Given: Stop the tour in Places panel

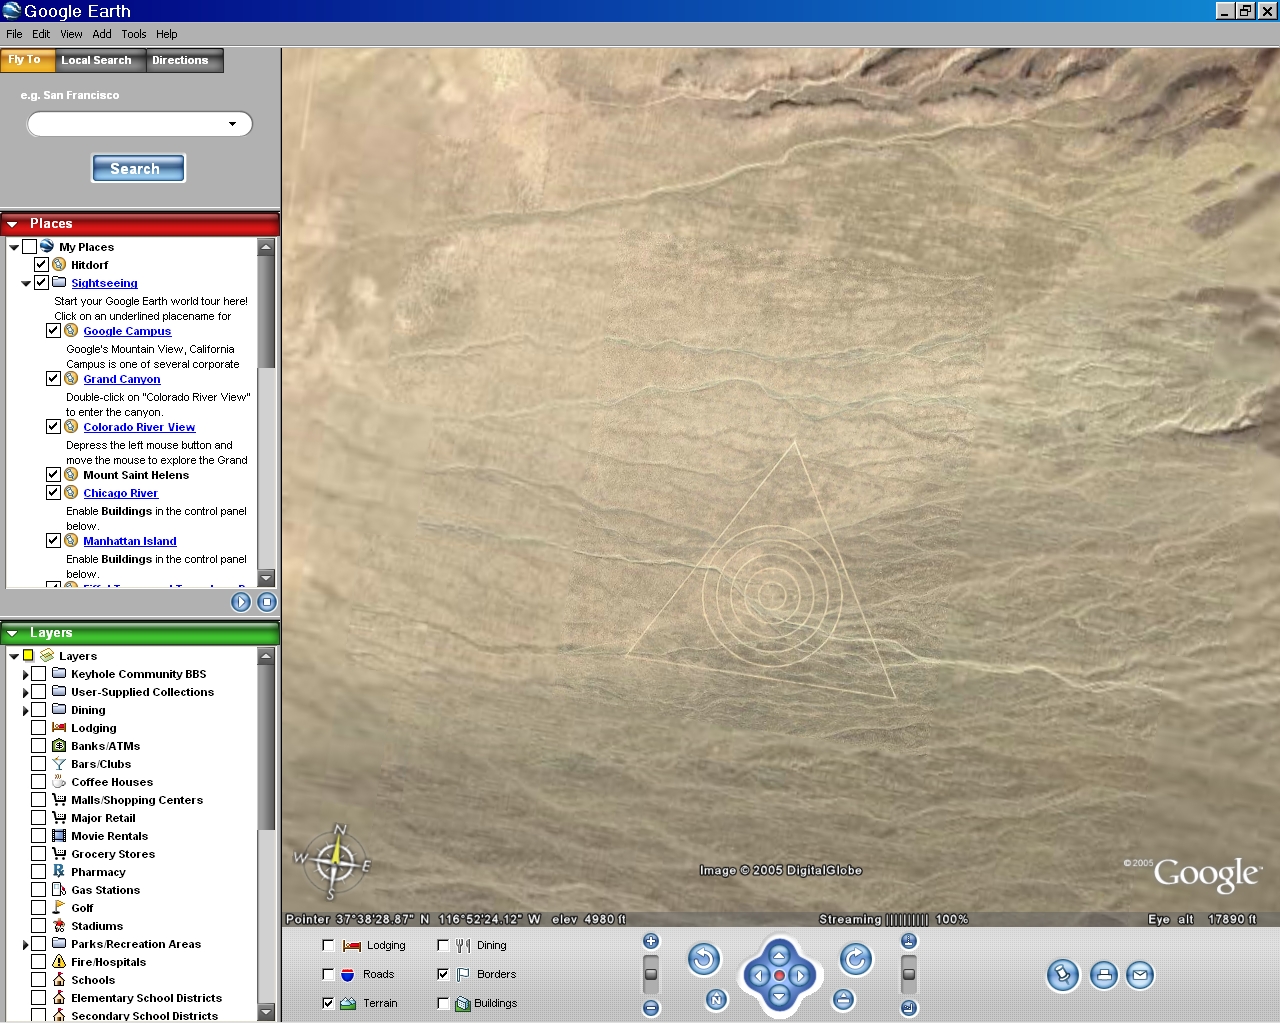Looking at the screenshot, I should [266, 602].
